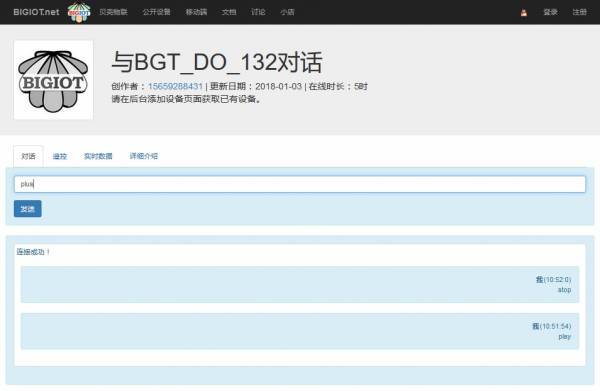Click the stop message bubble
The image size is (600, 391).
coord(300,285)
